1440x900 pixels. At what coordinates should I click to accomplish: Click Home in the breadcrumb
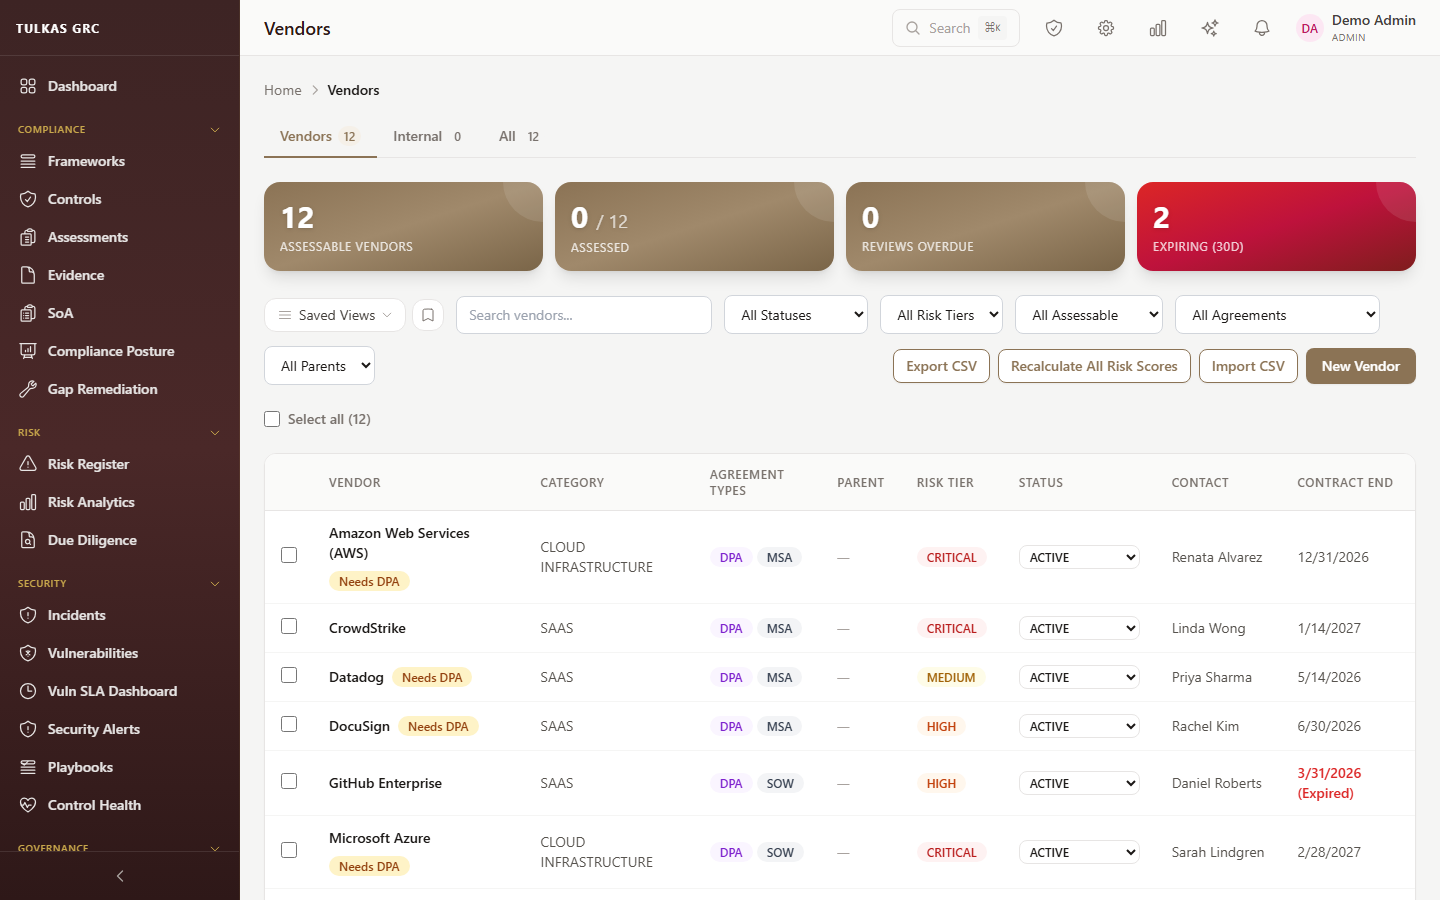point(283,90)
